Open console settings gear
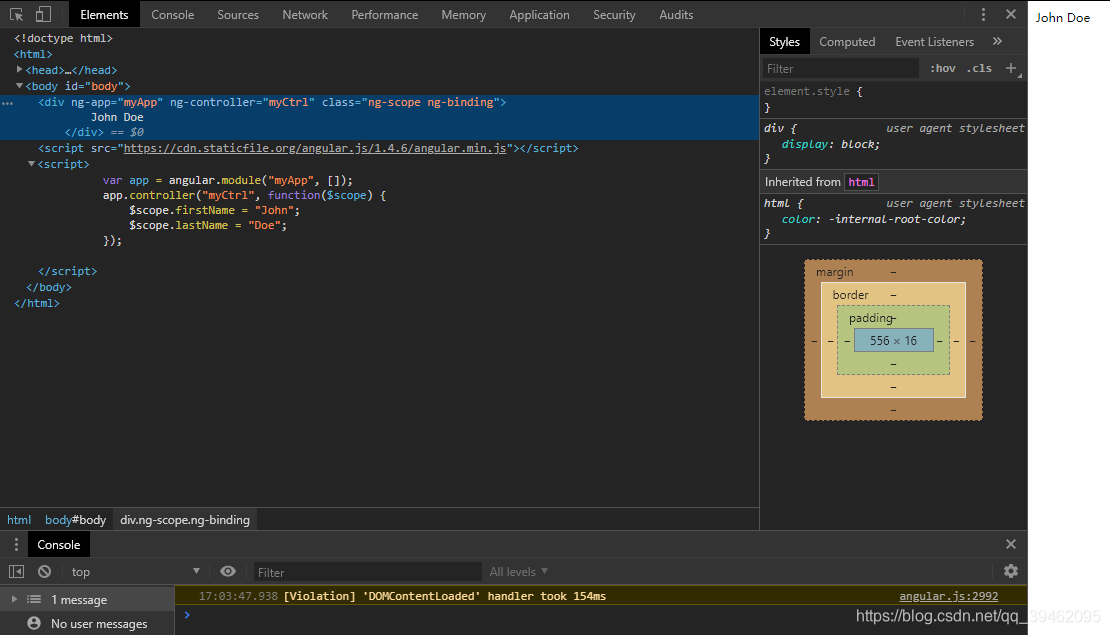This screenshot has height=635, width=1110. pyautogui.click(x=1011, y=571)
